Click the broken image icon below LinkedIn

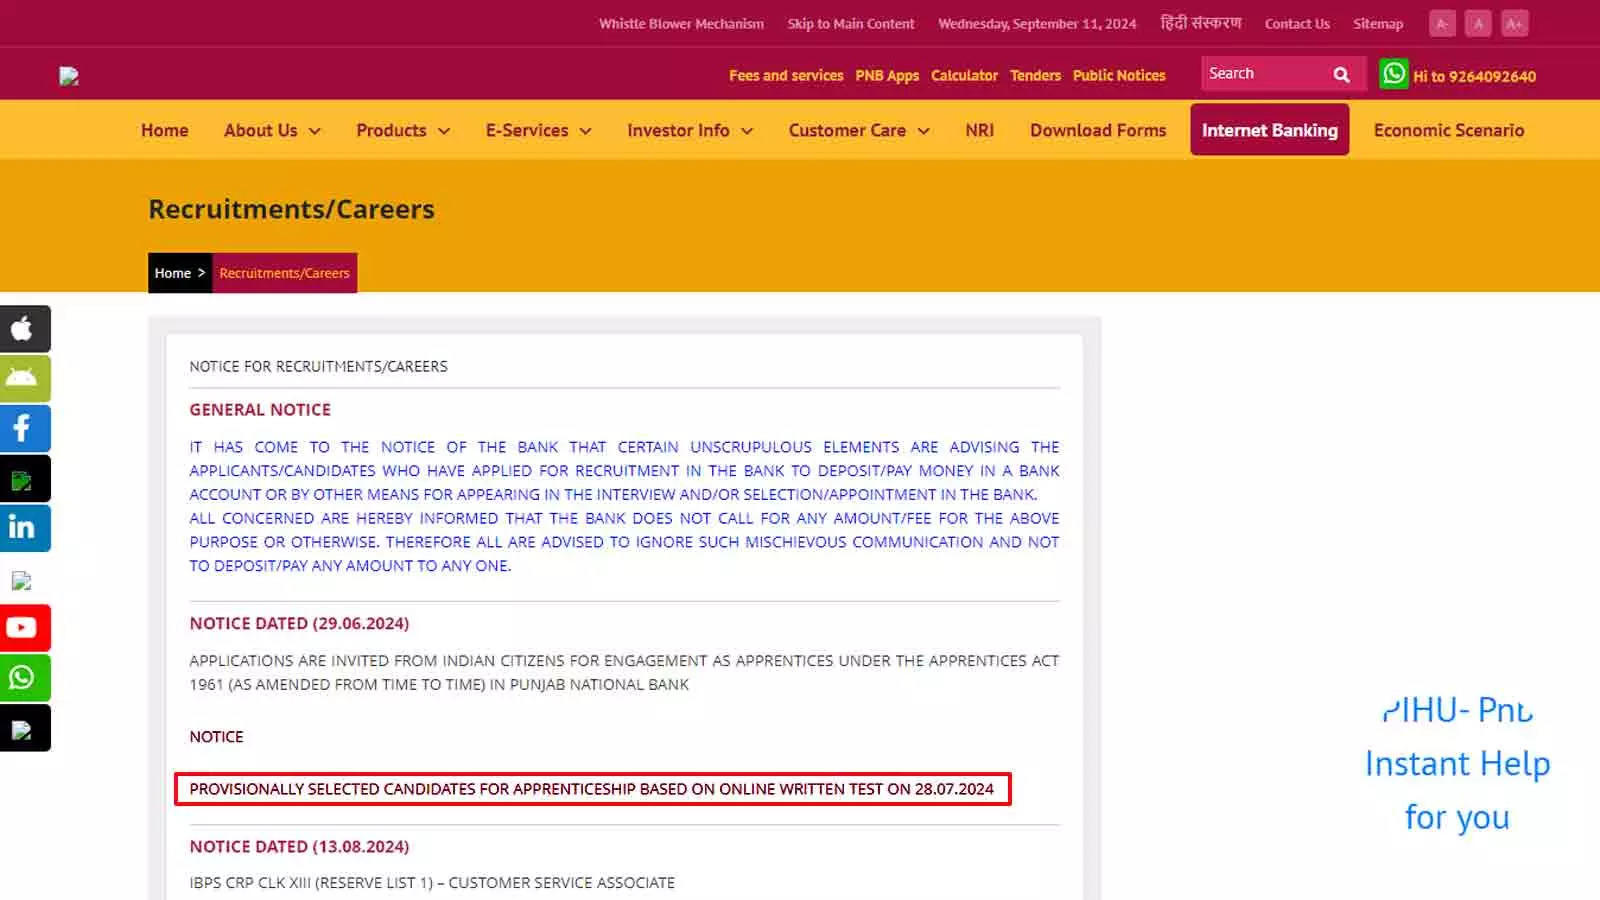22,581
